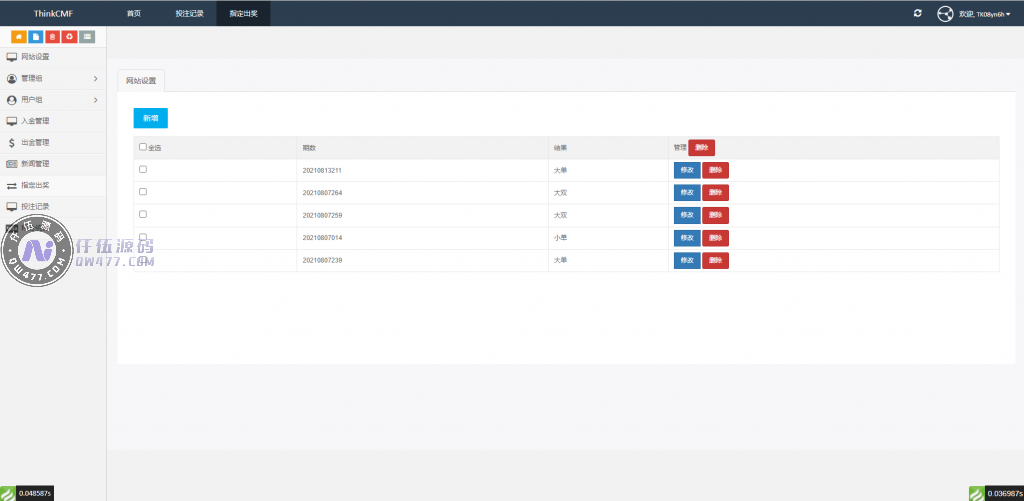
Task: Click 修改 for period 20210807264
Action: click(x=686, y=193)
